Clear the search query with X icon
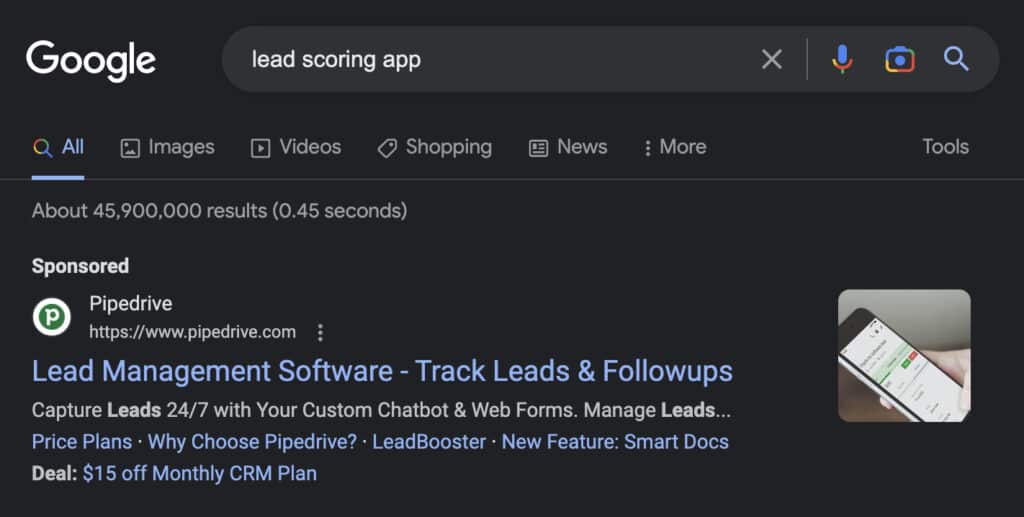1024x517 pixels. pyautogui.click(x=771, y=59)
